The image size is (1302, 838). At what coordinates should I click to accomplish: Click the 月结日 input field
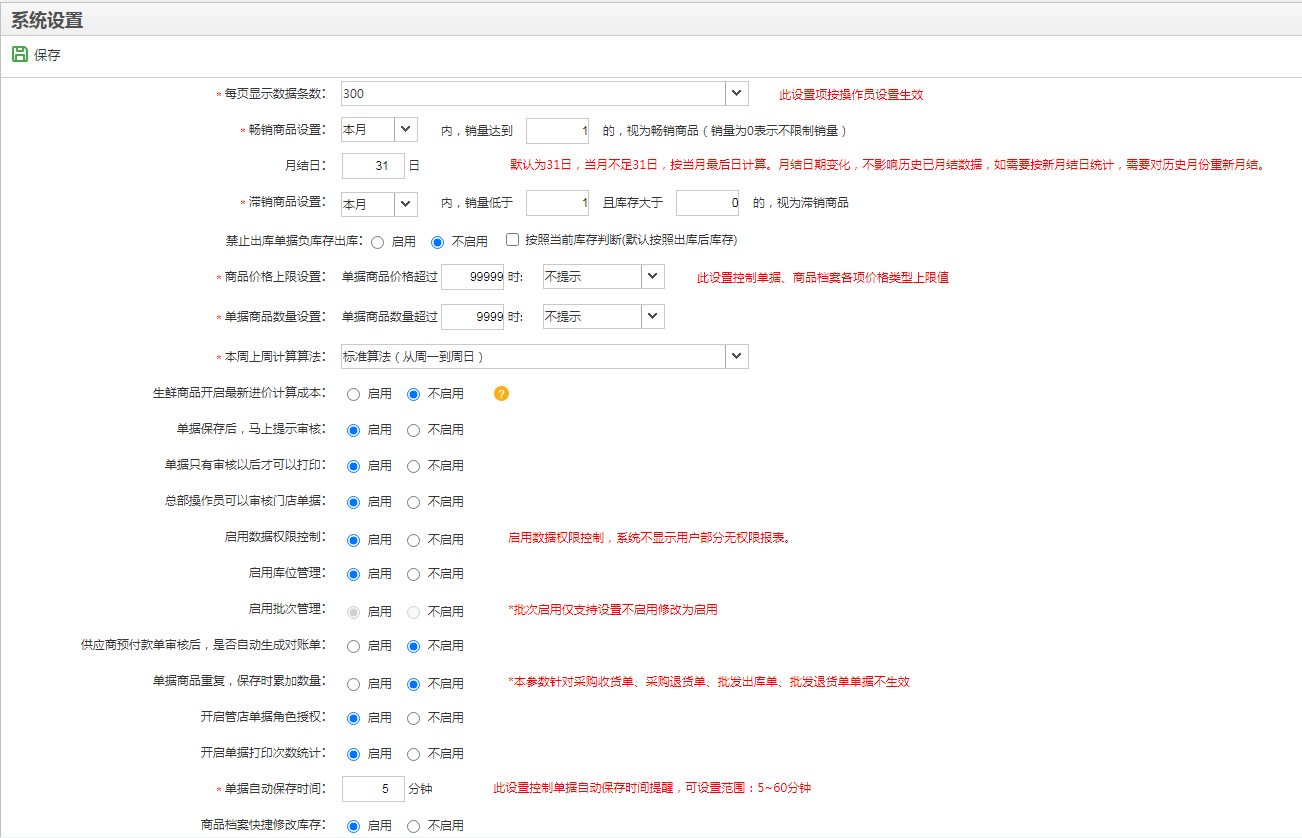pos(373,166)
